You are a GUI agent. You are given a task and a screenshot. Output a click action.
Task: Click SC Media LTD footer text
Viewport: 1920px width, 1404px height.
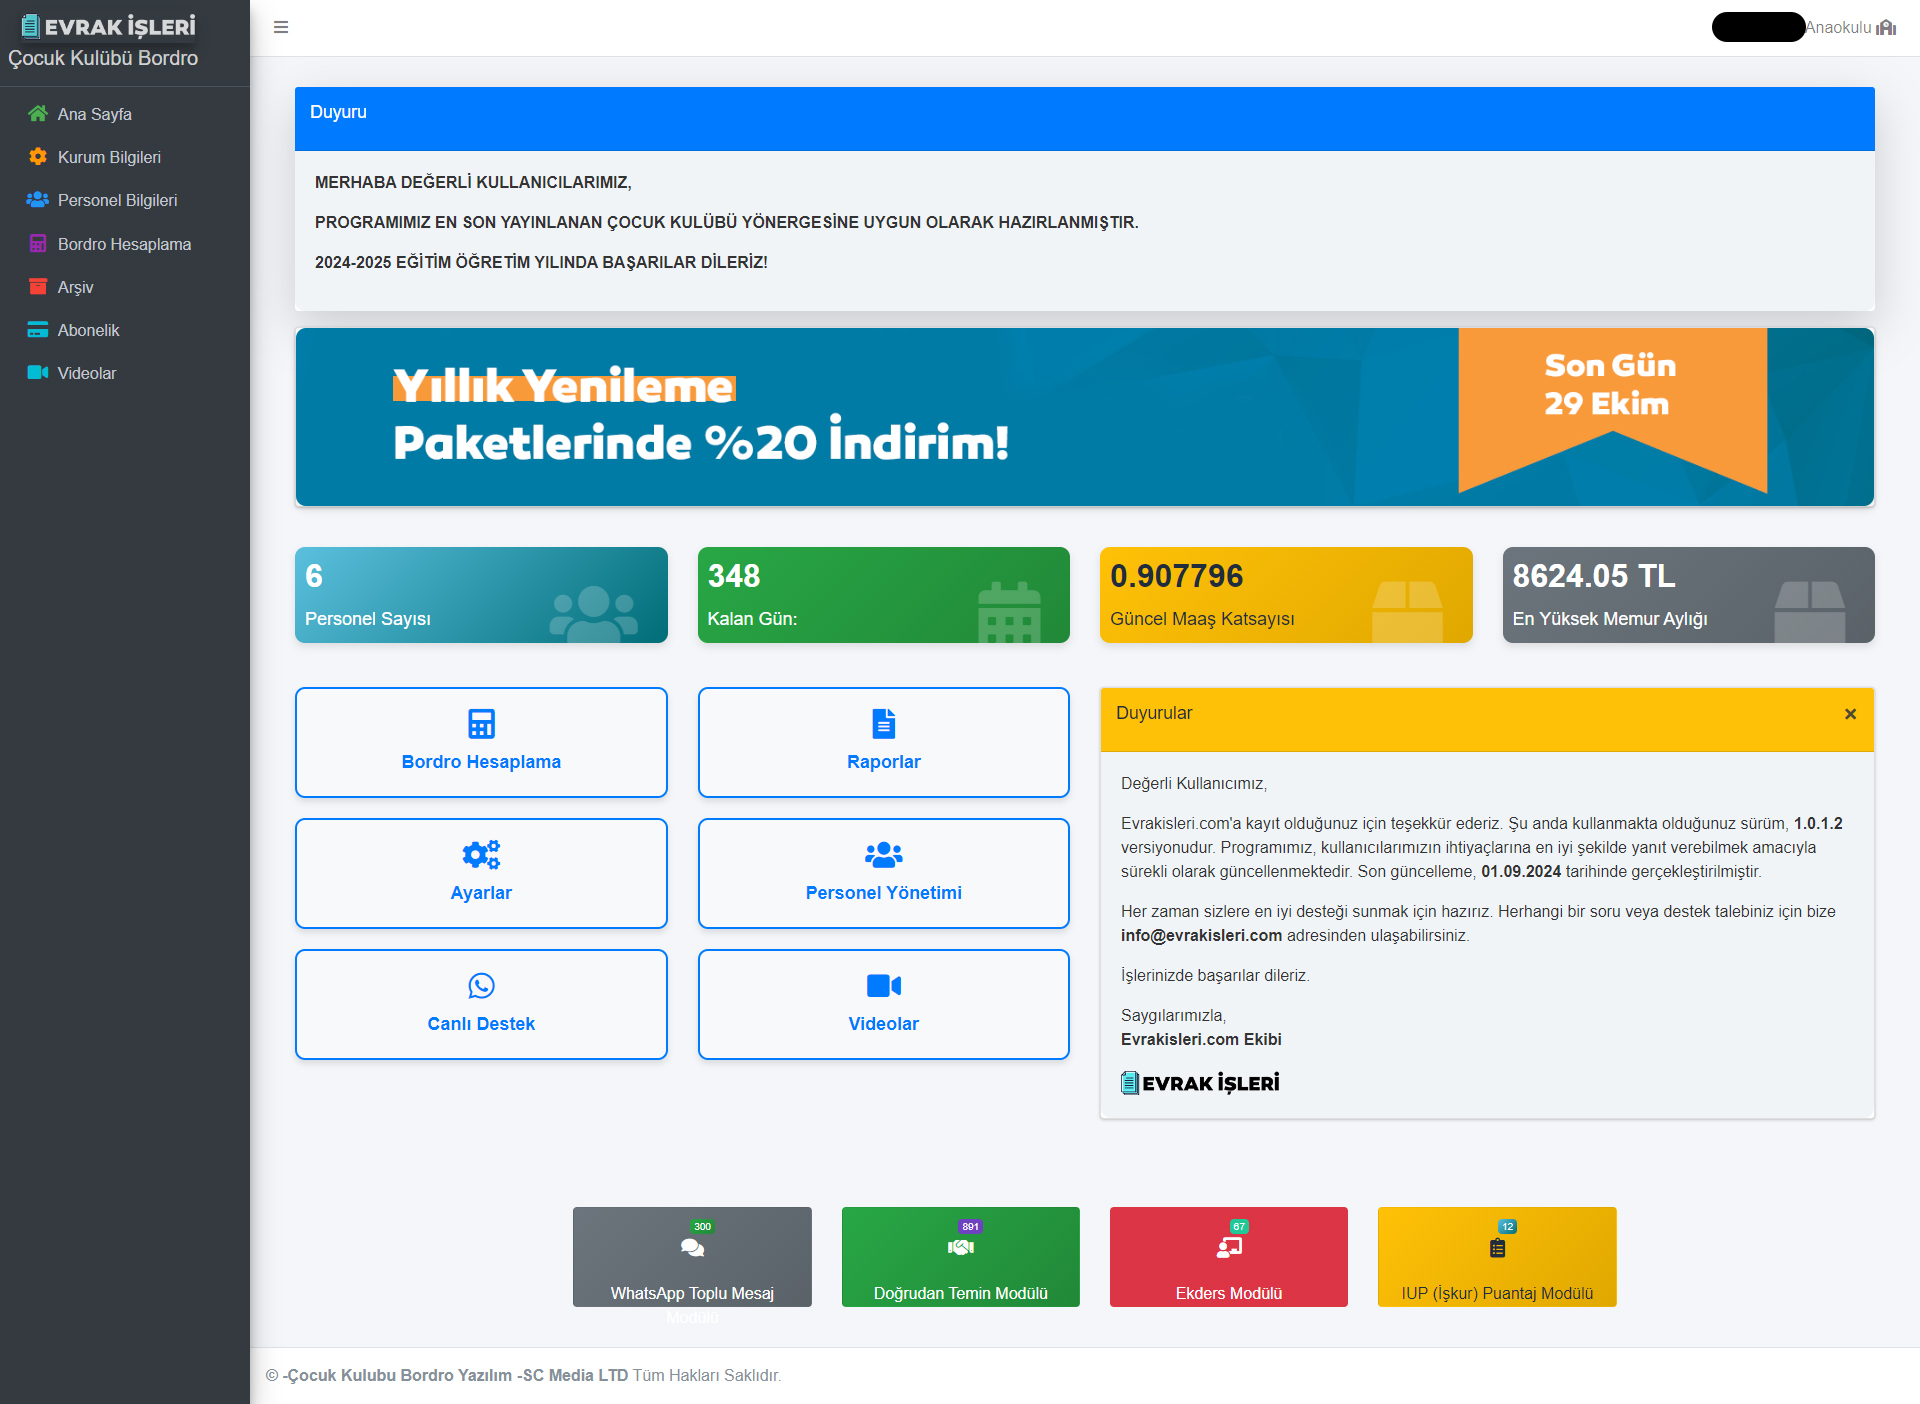point(575,1375)
